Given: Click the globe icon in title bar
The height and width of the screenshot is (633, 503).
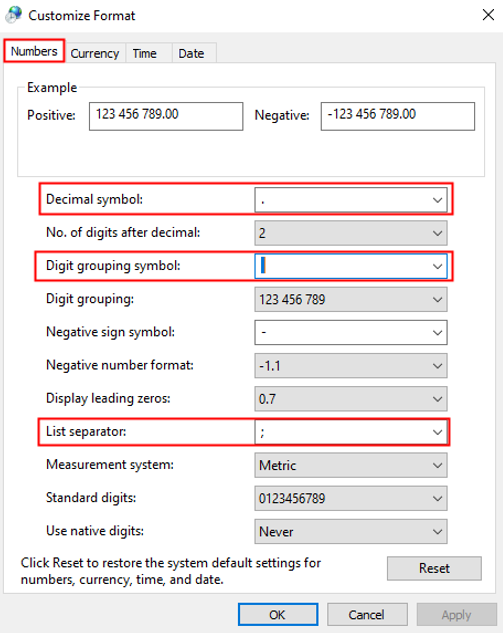Looking at the screenshot, I should (13, 15).
